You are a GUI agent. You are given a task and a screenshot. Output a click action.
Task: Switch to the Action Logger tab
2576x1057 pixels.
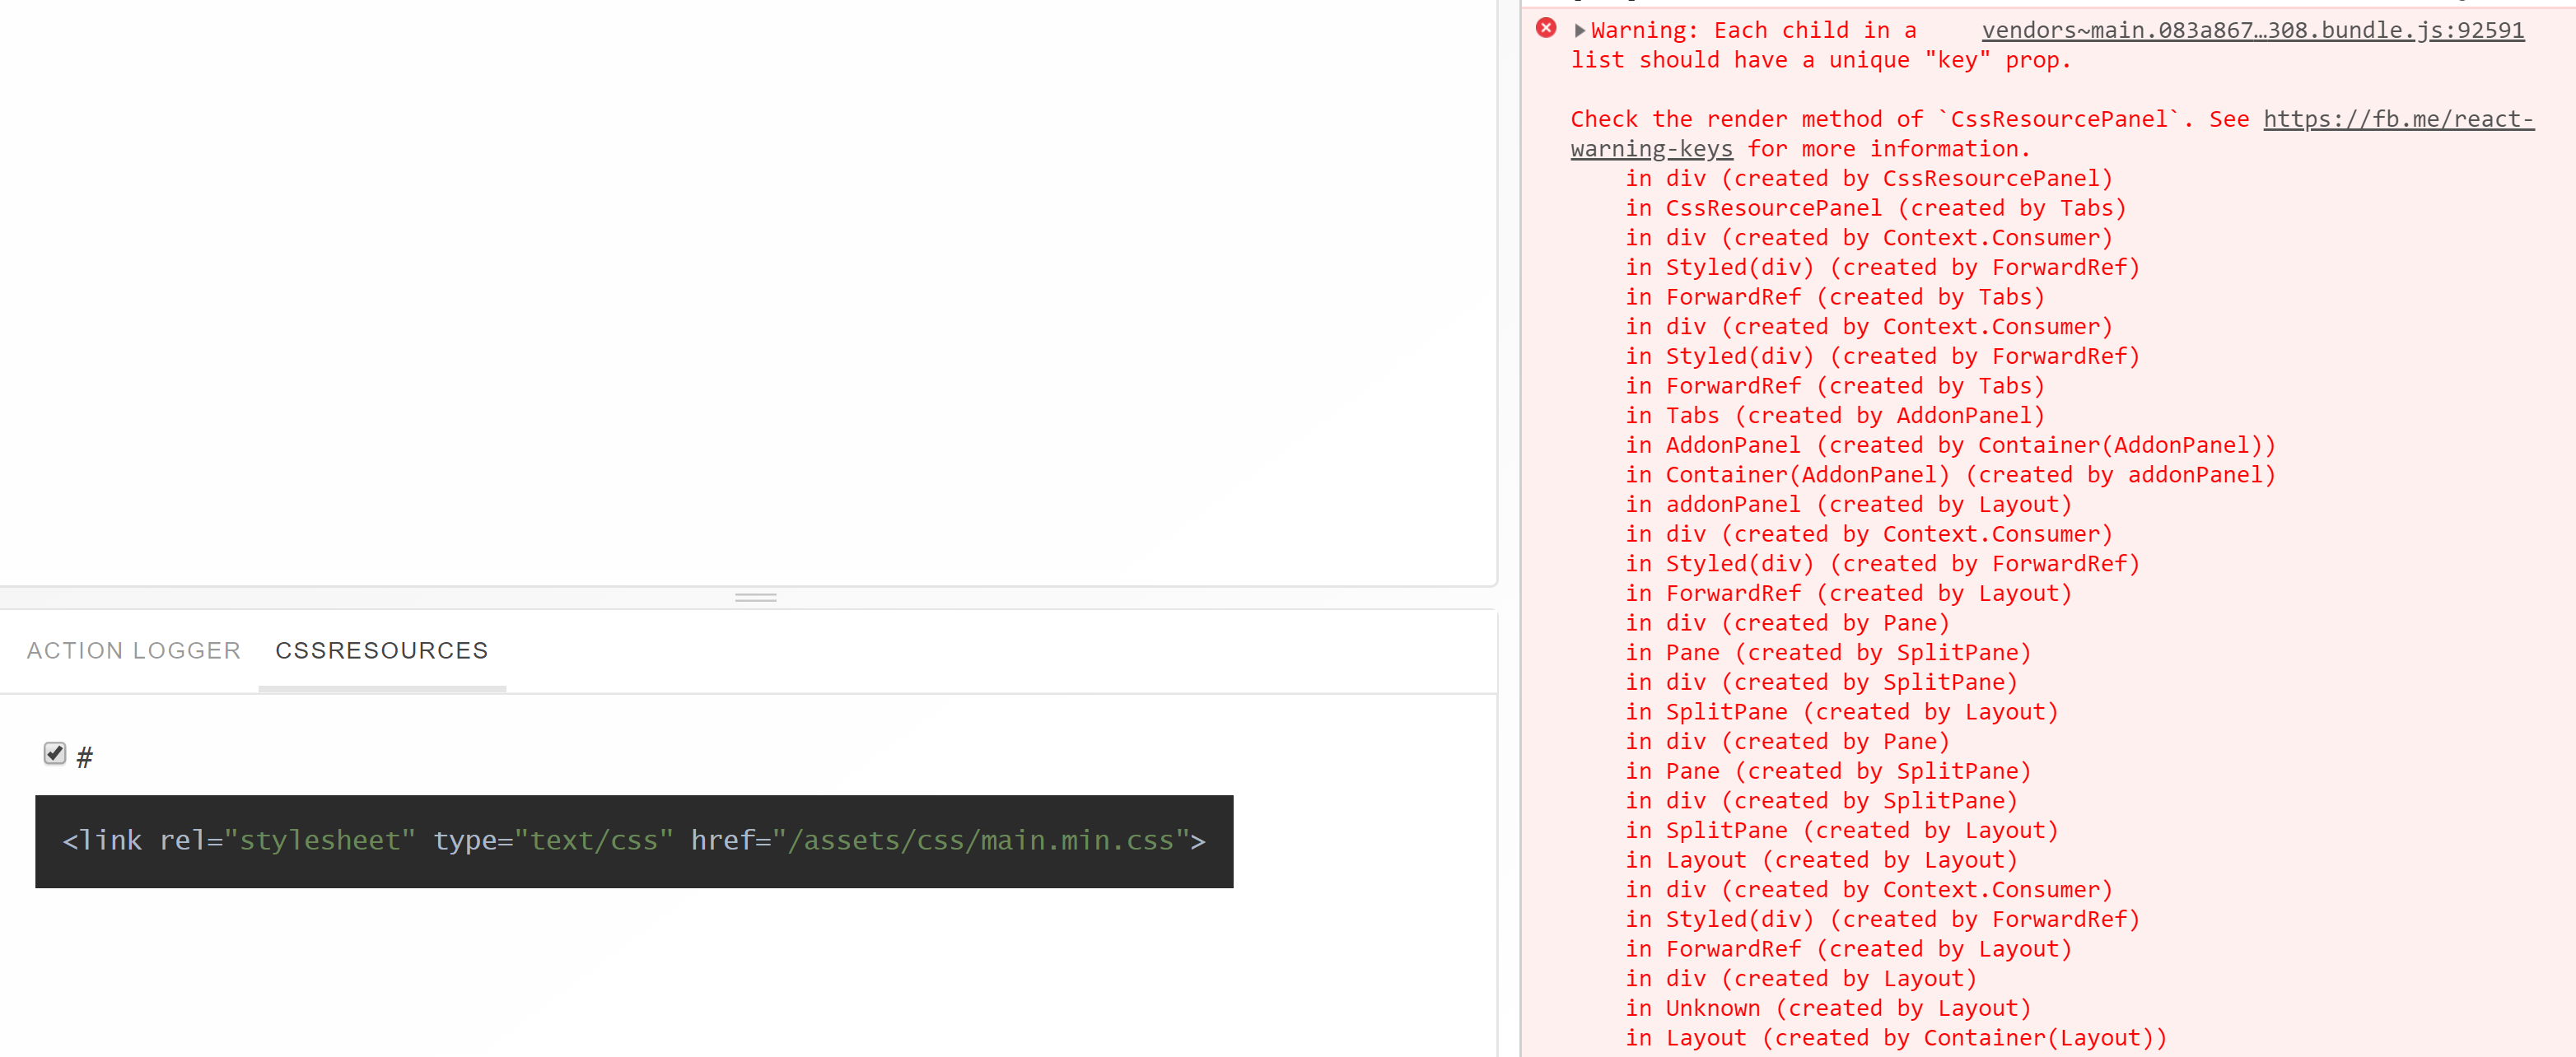[134, 651]
